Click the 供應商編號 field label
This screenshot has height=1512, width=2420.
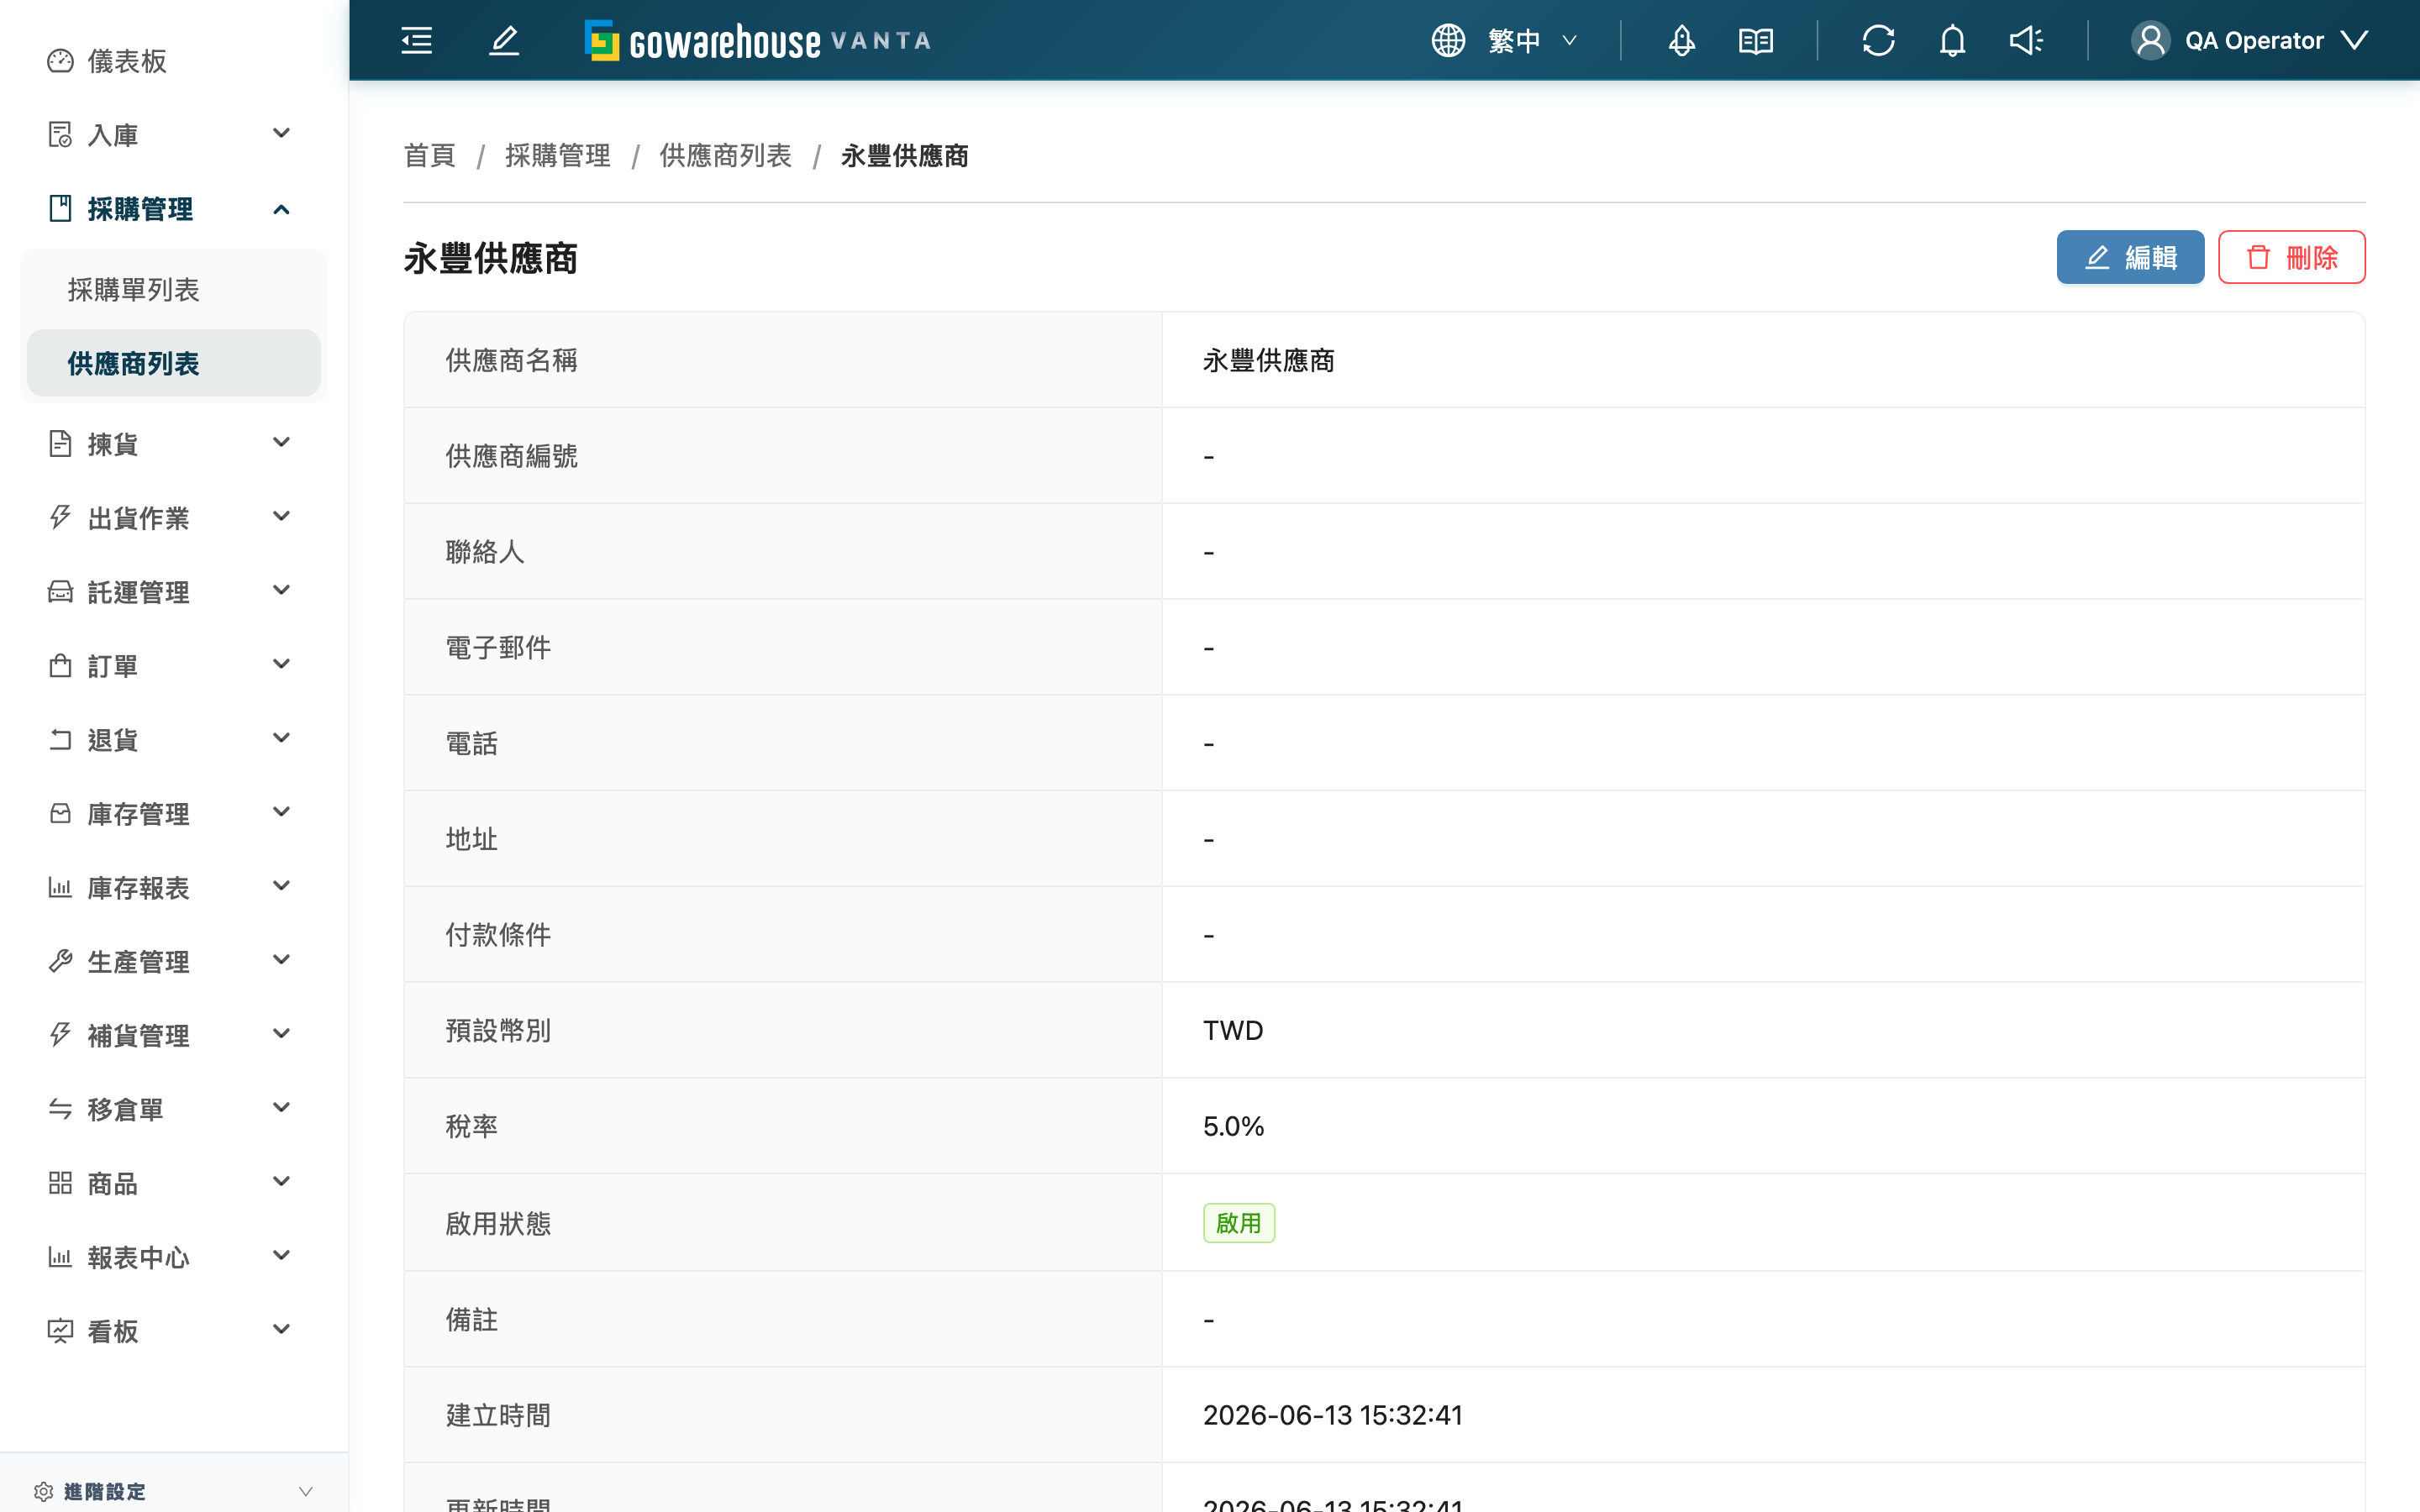point(512,456)
